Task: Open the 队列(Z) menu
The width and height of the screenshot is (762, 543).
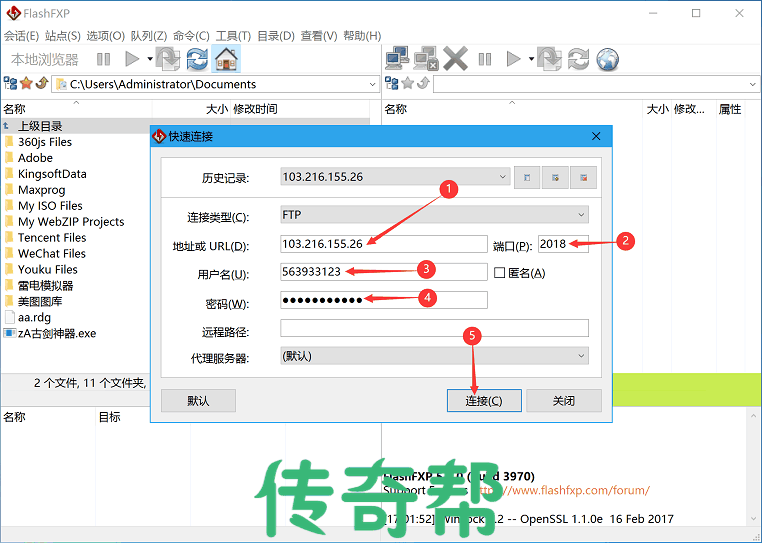Action: click(x=149, y=36)
